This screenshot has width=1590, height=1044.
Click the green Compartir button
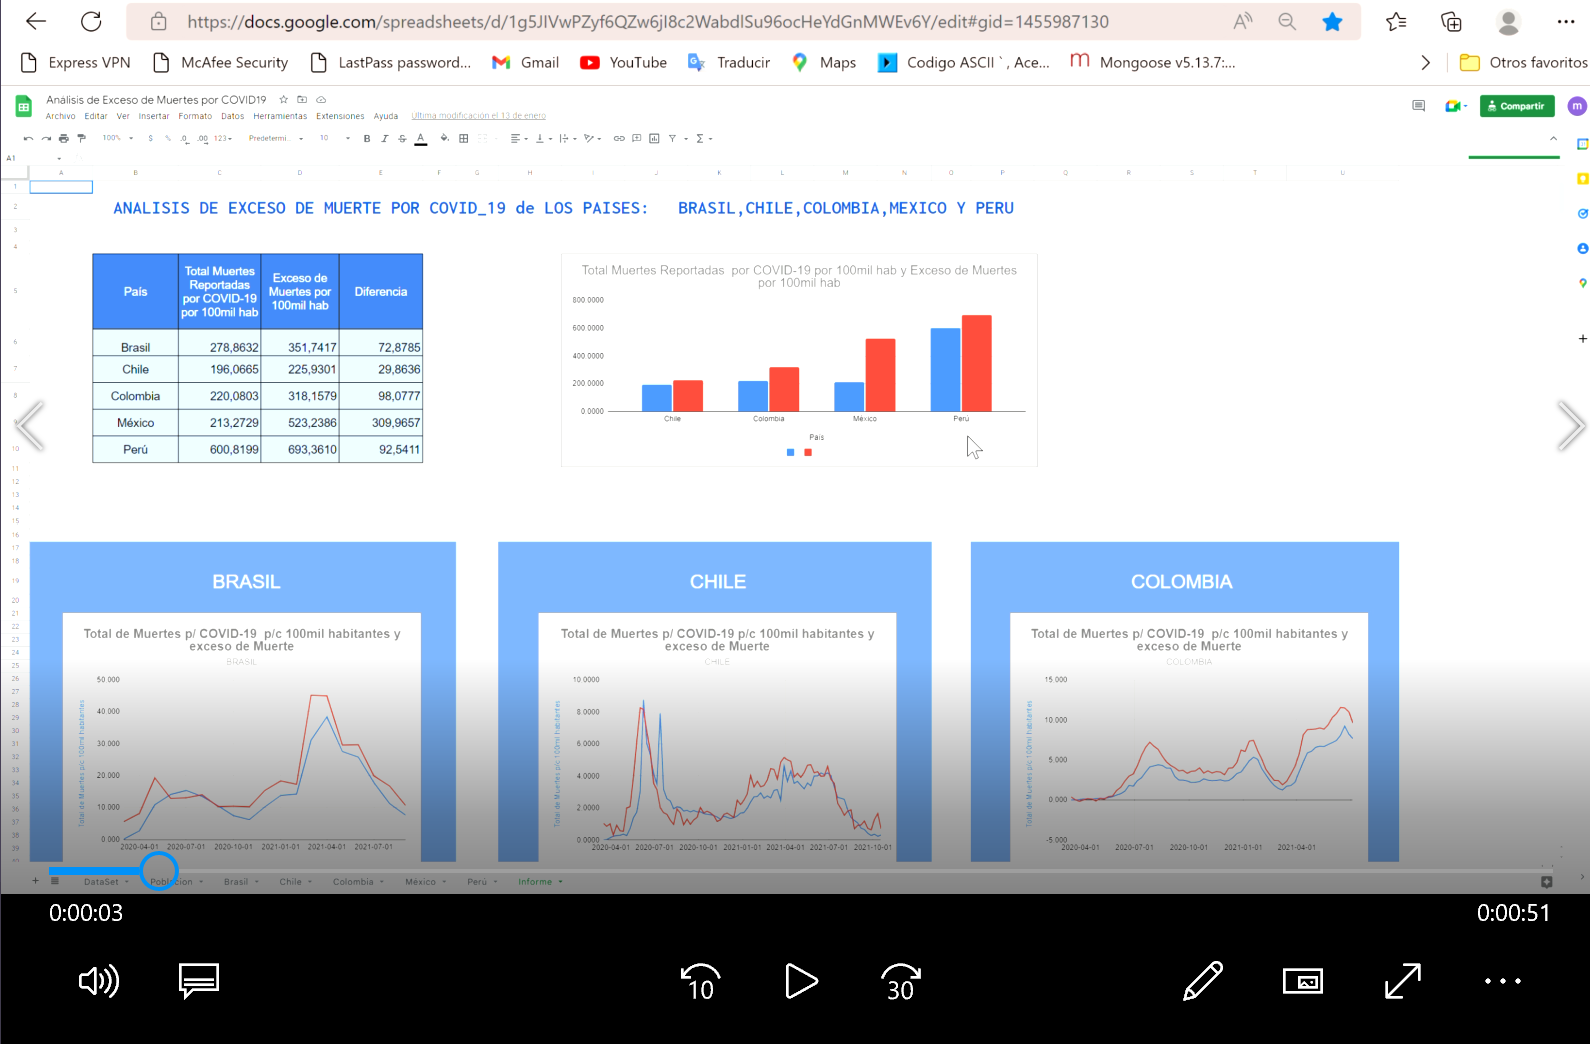(x=1516, y=106)
